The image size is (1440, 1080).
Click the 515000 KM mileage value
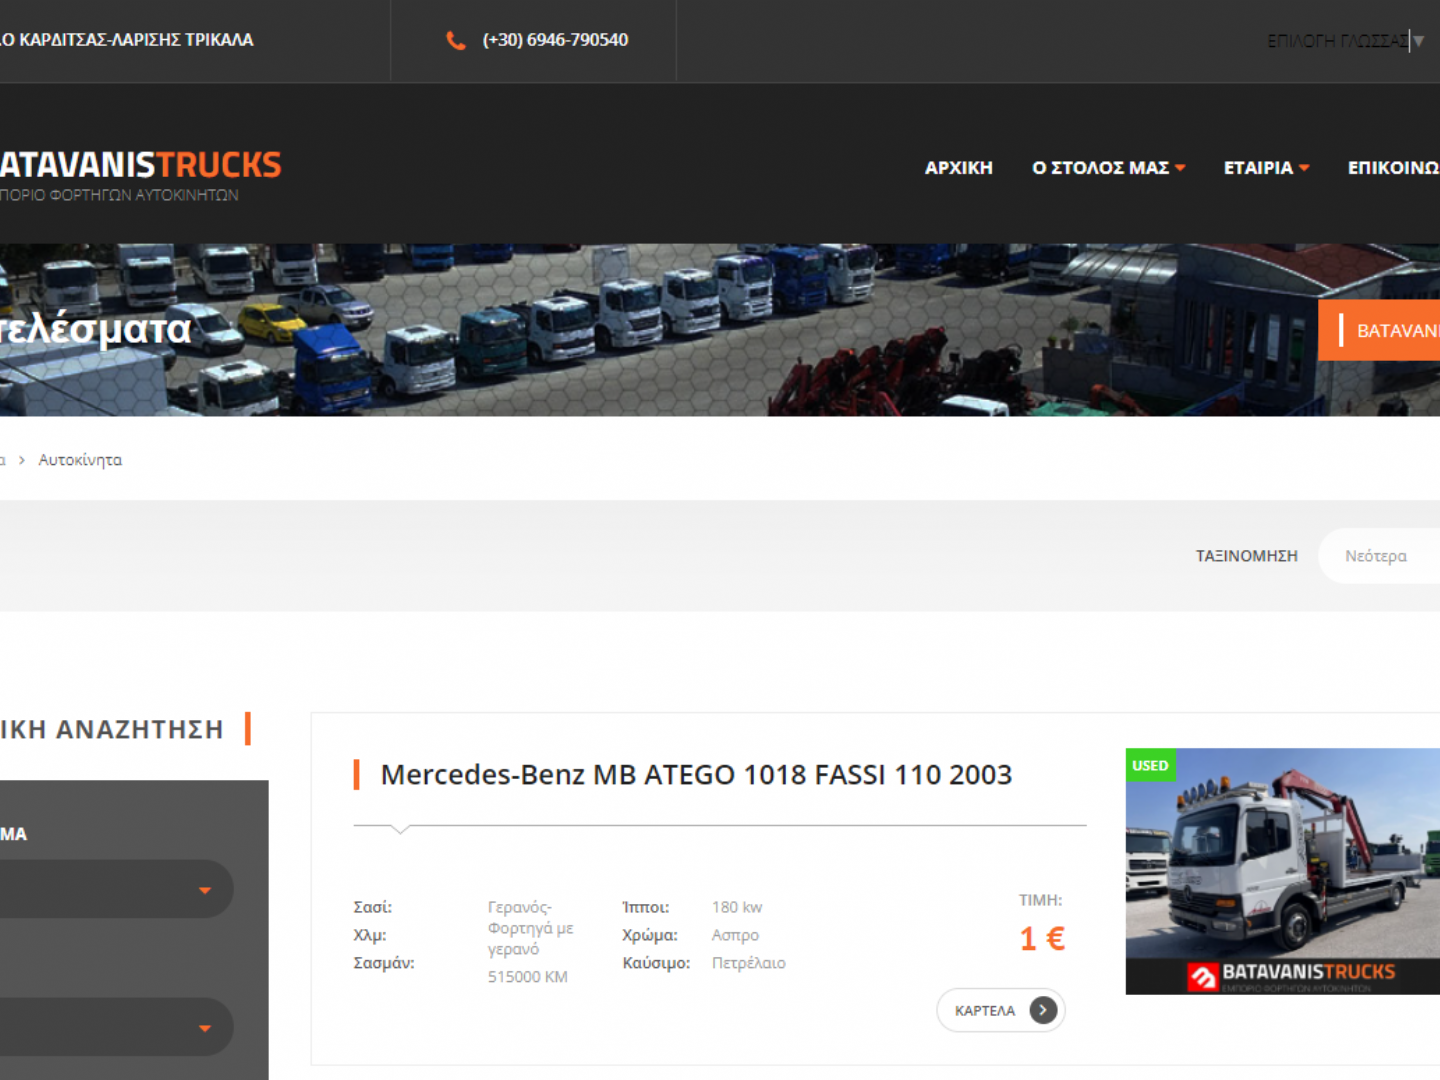527,977
